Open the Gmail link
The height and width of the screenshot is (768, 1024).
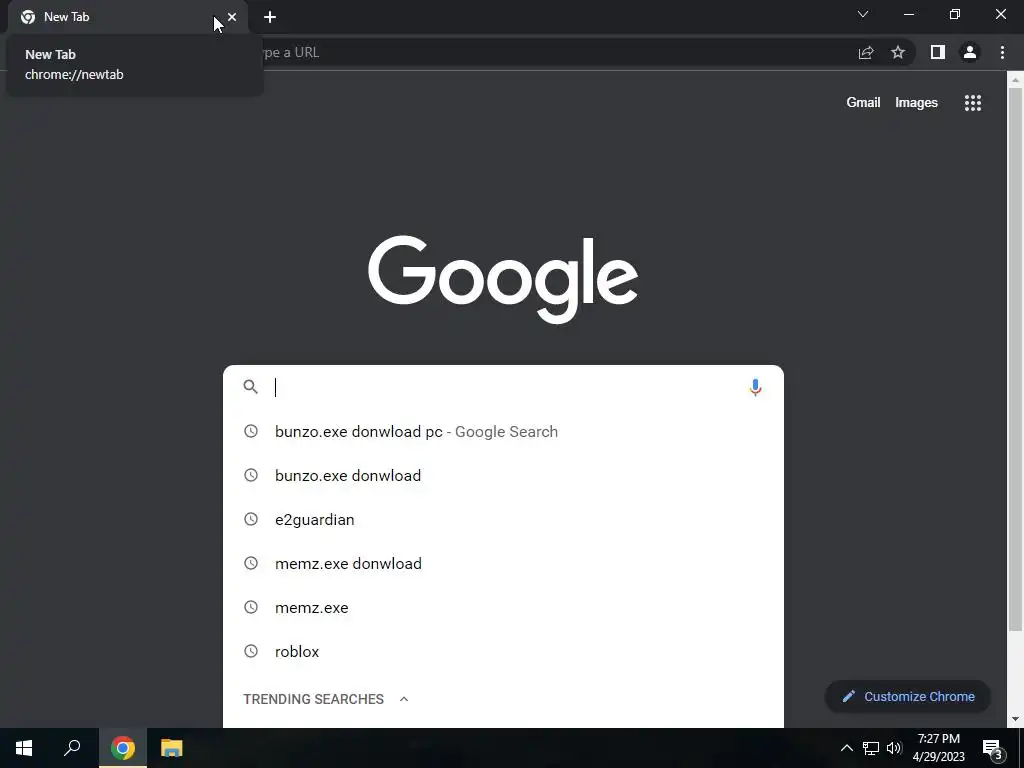coord(863,103)
